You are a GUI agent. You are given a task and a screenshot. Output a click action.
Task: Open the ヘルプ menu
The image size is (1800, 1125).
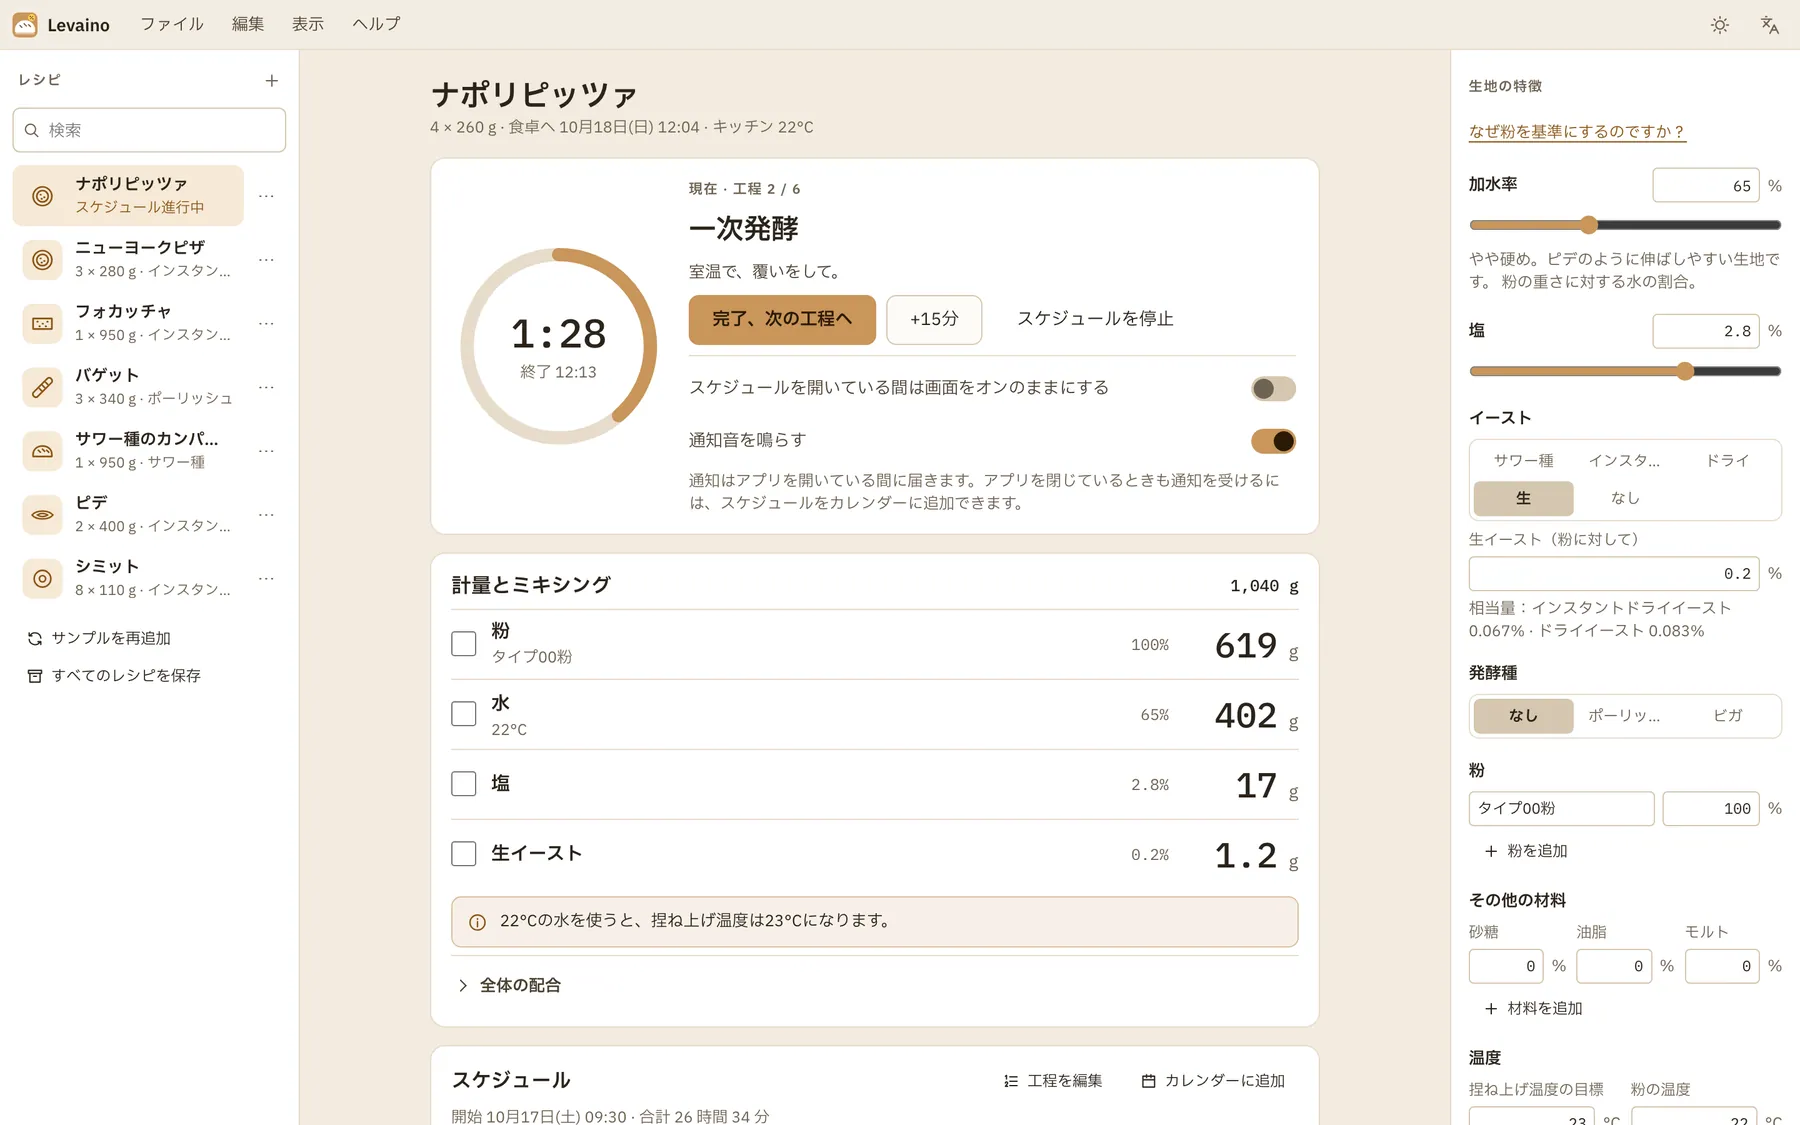click(x=376, y=24)
